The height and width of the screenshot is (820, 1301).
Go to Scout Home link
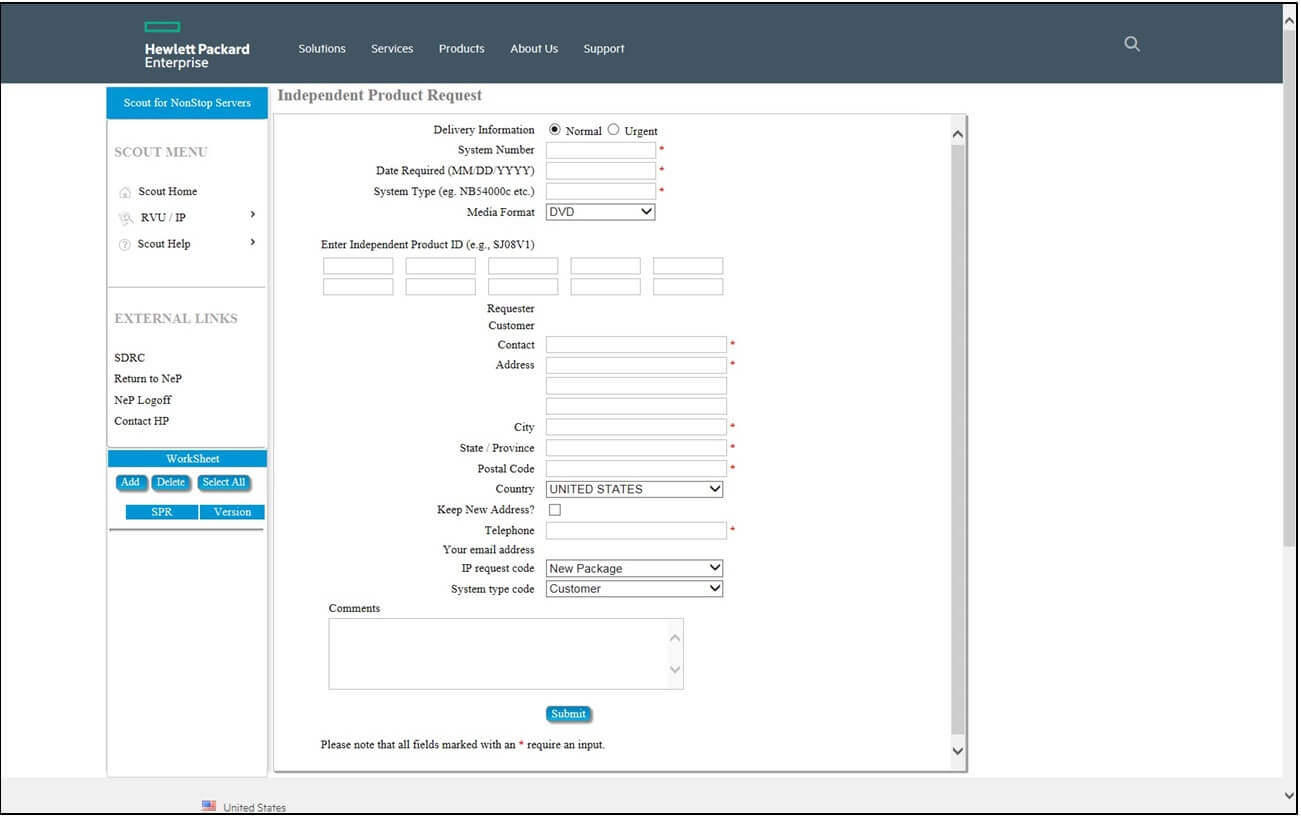coord(167,192)
